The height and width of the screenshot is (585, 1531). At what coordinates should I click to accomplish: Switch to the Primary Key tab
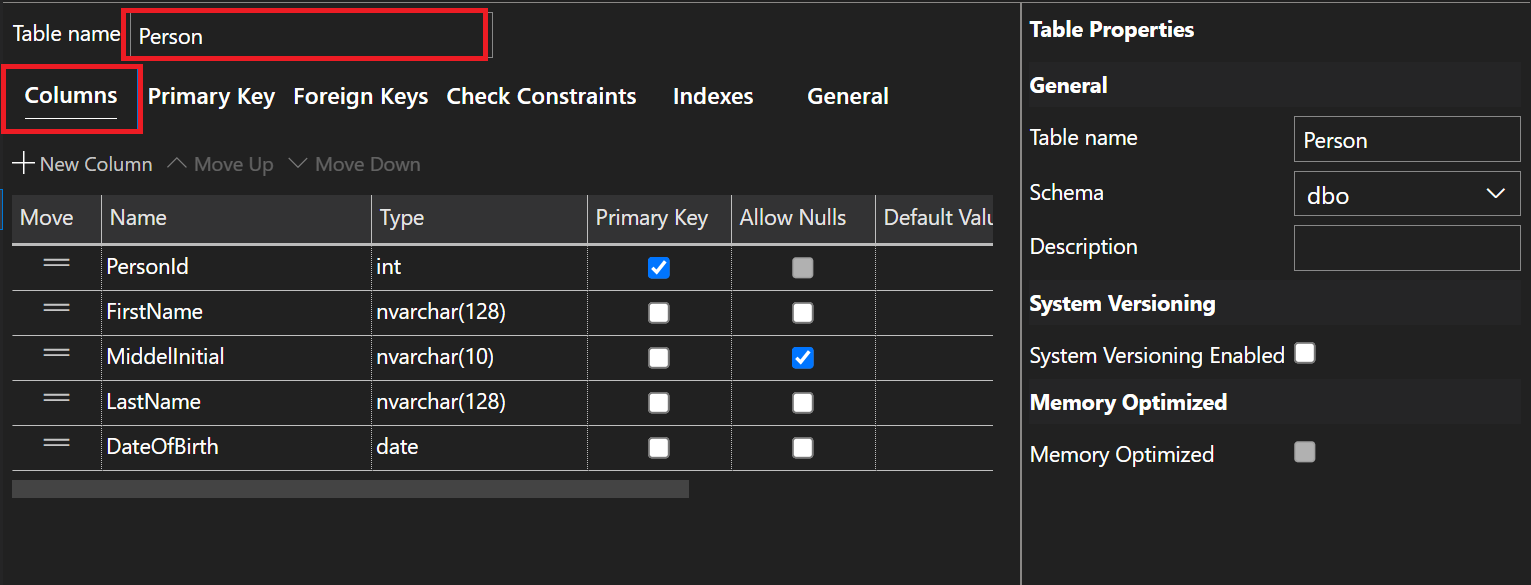(211, 96)
